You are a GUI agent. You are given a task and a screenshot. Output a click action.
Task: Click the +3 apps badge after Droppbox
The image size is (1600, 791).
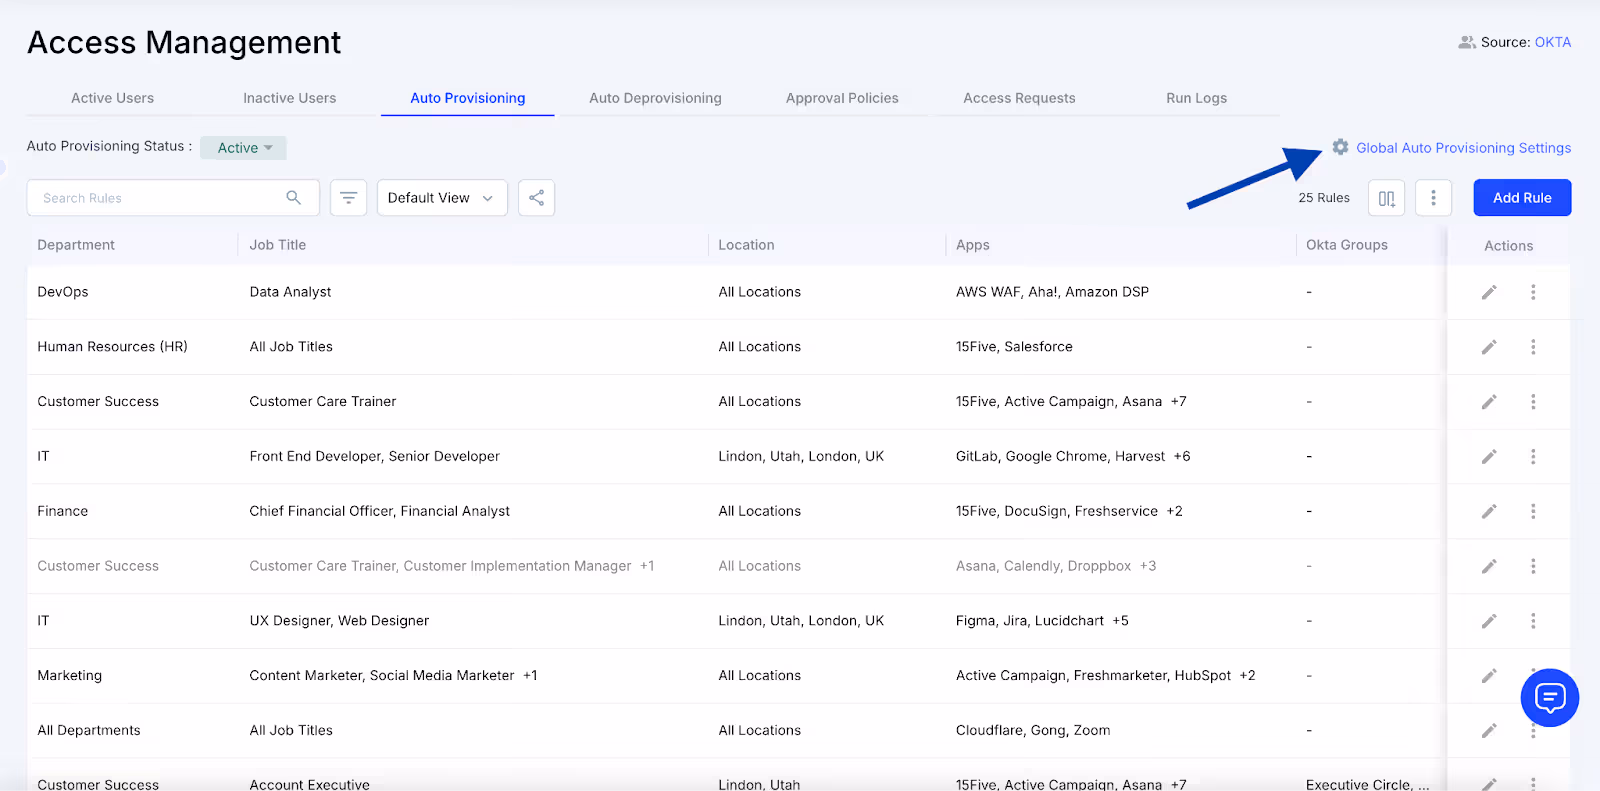tap(1148, 566)
